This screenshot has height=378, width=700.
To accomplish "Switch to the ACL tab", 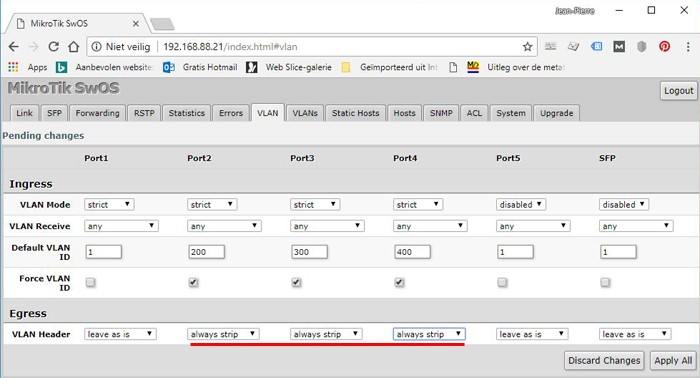I will pyautogui.click(x=474, y=113).
